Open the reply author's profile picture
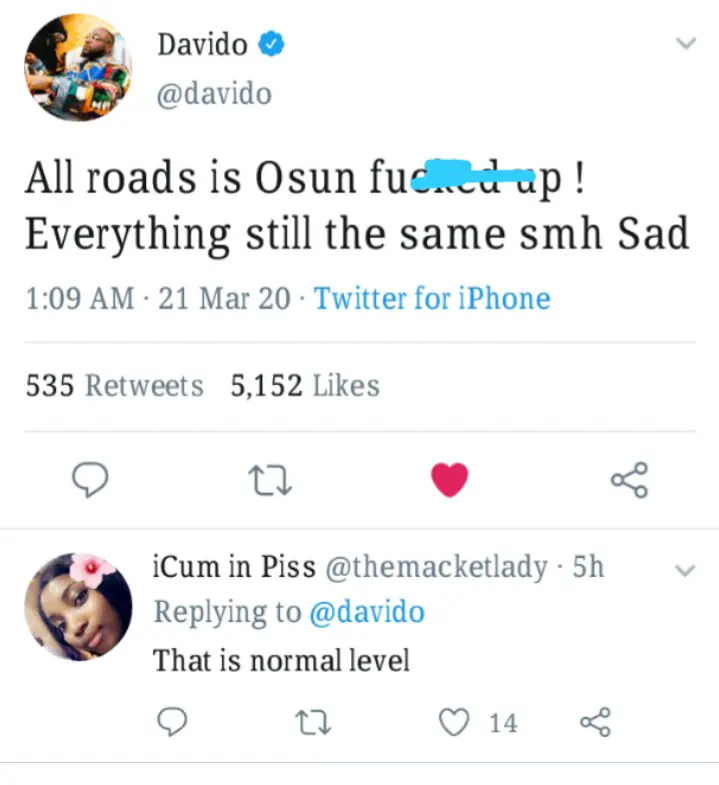Viewport: 719px width, 785px height. 78,606
